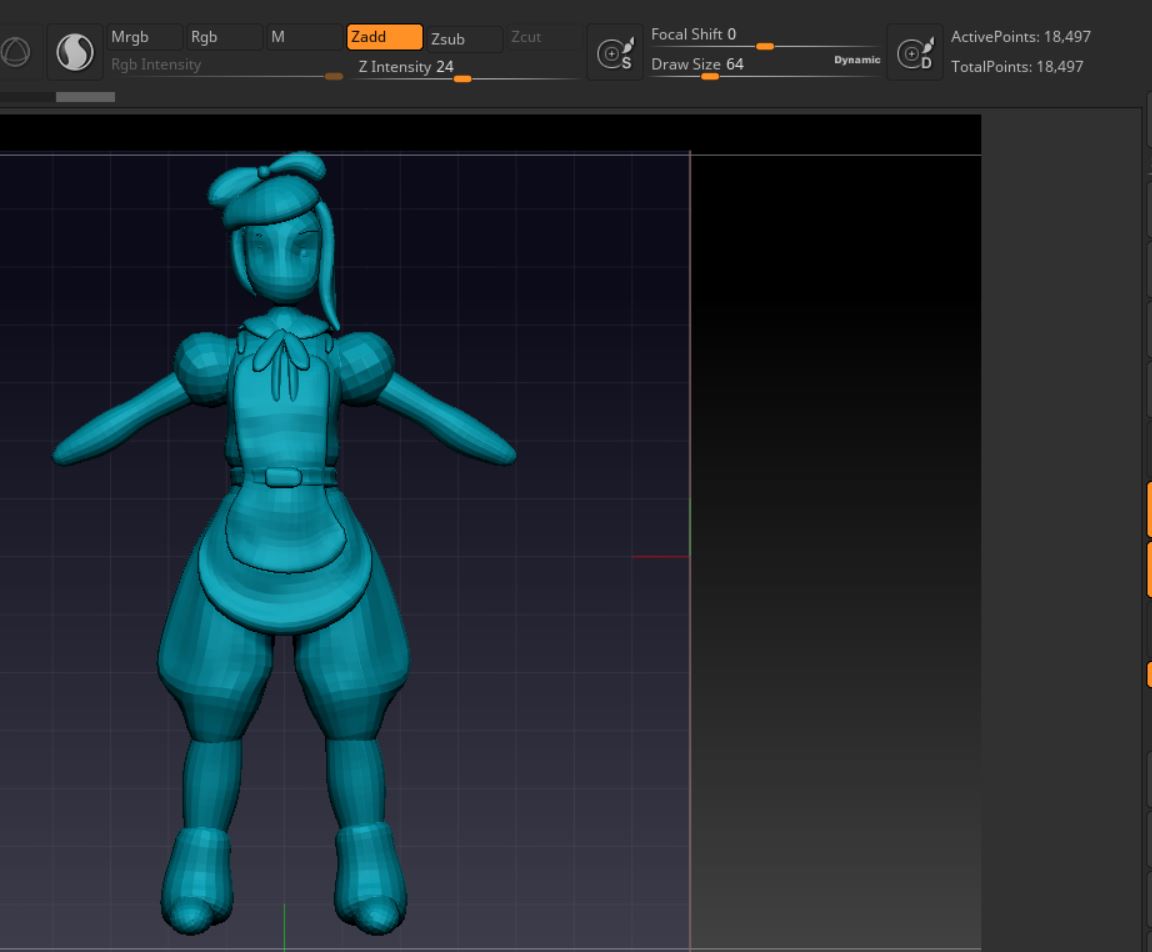Click the half-shaded sphere icon beside Mrgb
The image size is (1152, 952).
75,52
